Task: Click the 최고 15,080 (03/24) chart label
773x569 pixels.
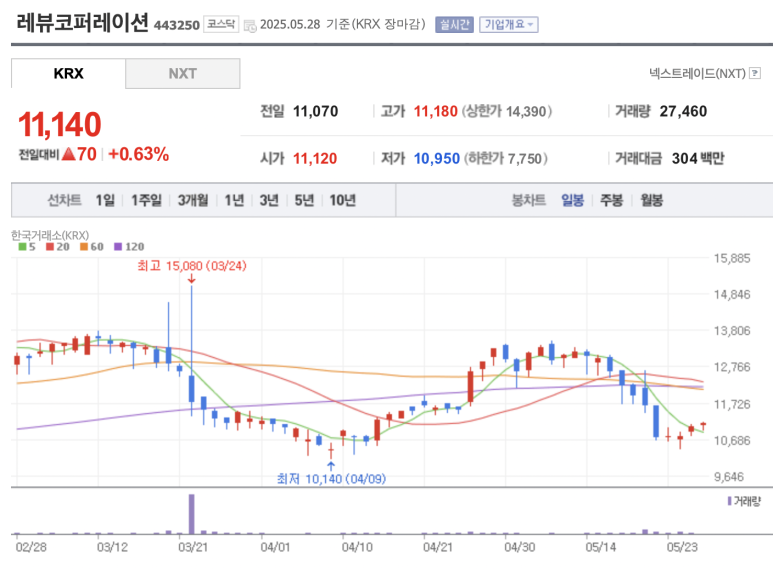Action: [192, 266]
